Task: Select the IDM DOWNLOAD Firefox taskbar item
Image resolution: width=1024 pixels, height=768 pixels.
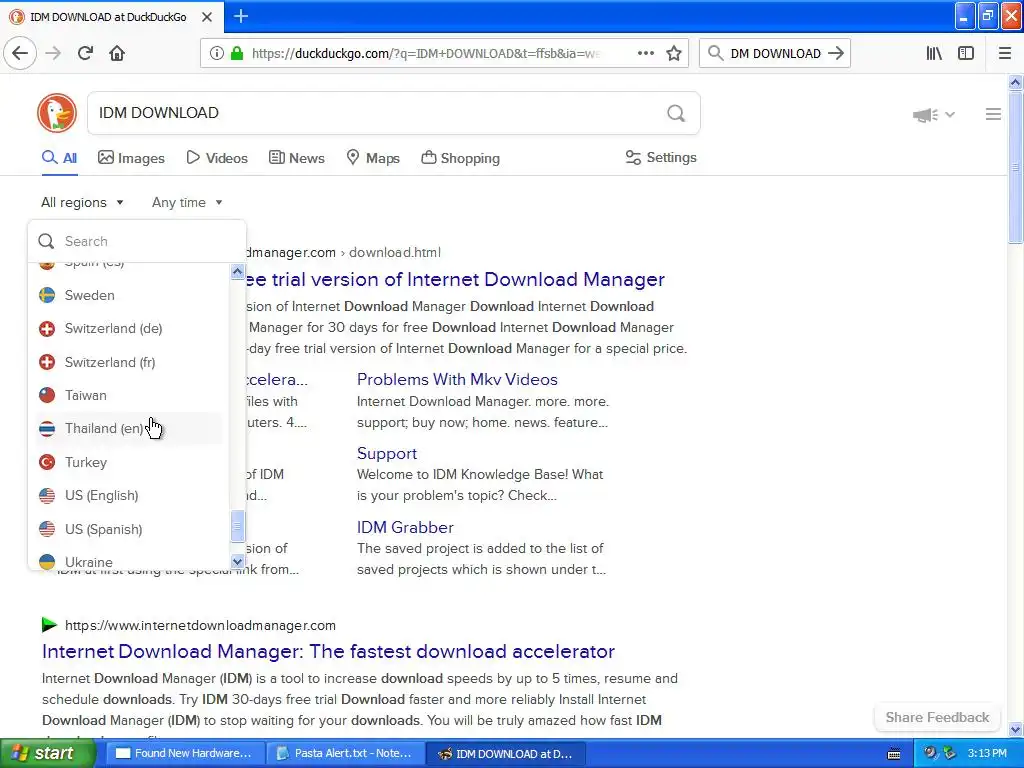Action: [x=506, y=754]
